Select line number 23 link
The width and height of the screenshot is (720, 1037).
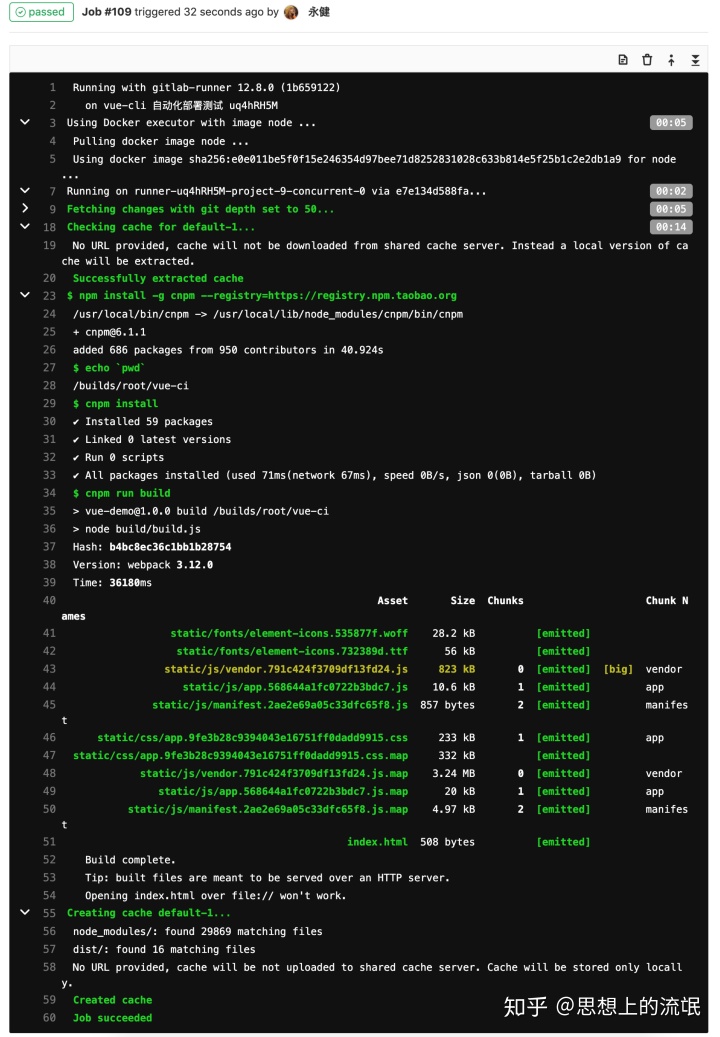(50, 296)
